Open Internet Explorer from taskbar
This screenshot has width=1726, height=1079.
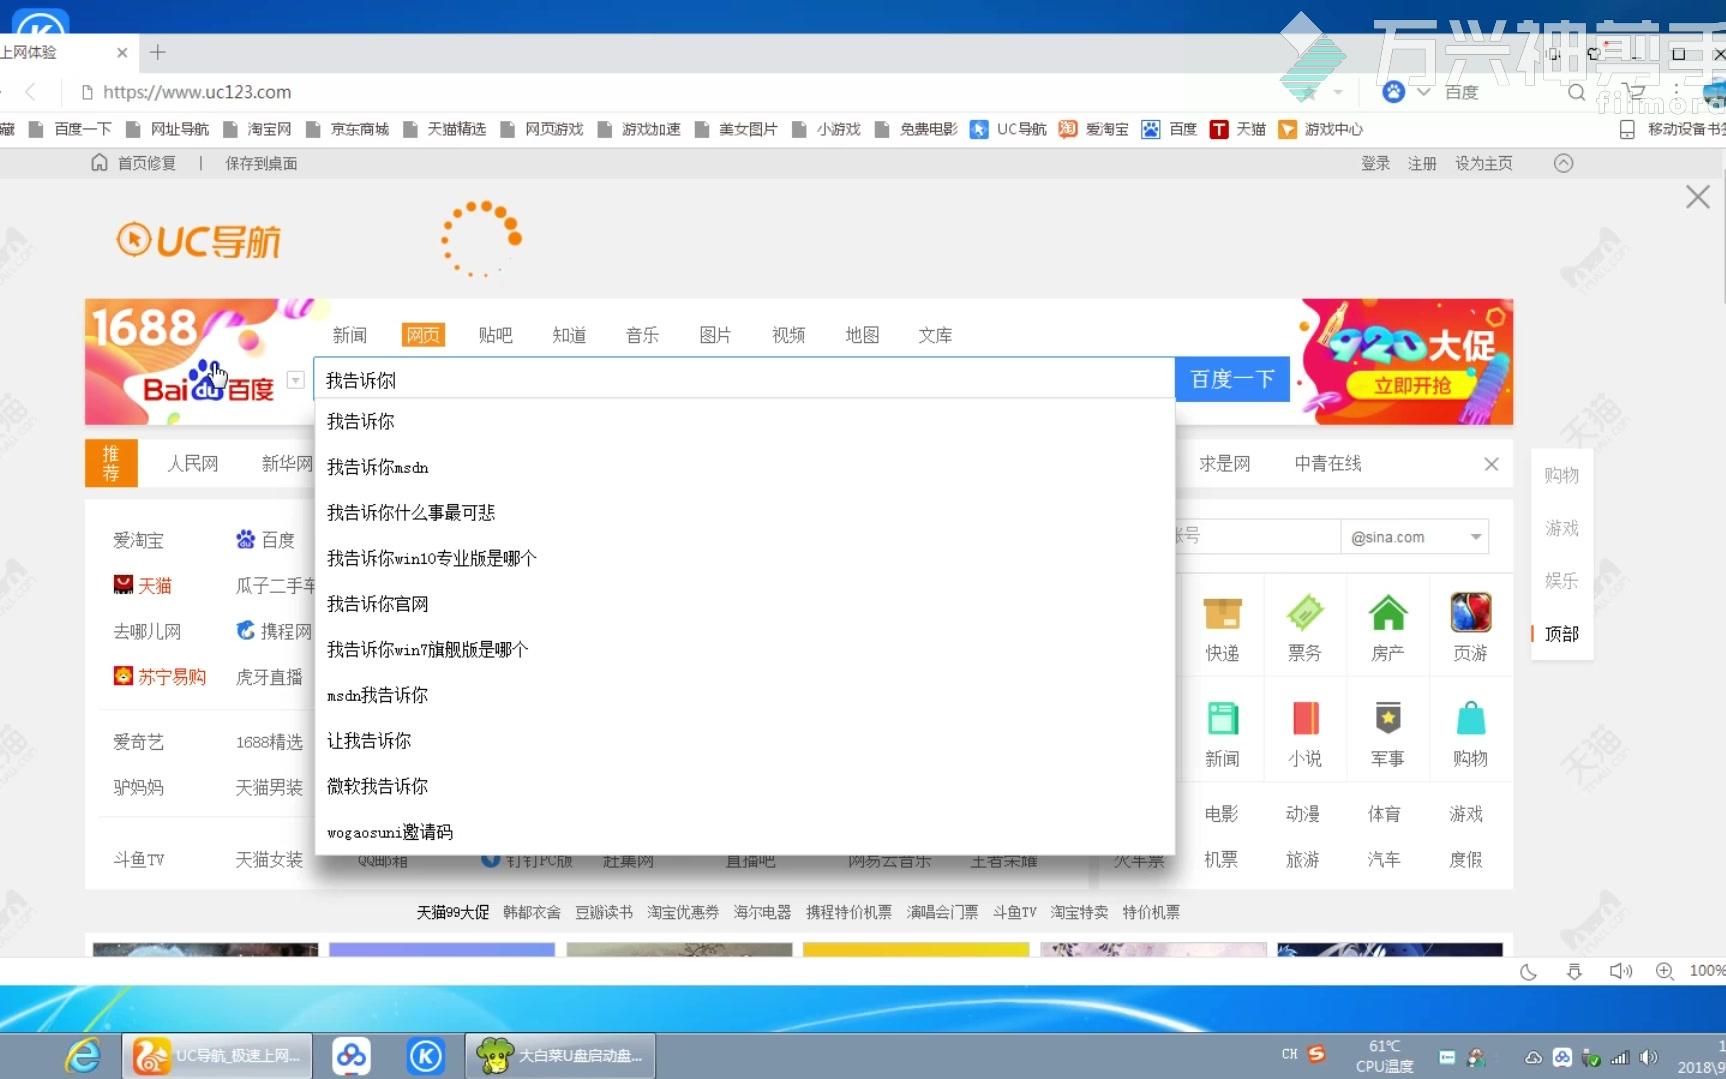pyautogui.click(x=82, y=1056)
